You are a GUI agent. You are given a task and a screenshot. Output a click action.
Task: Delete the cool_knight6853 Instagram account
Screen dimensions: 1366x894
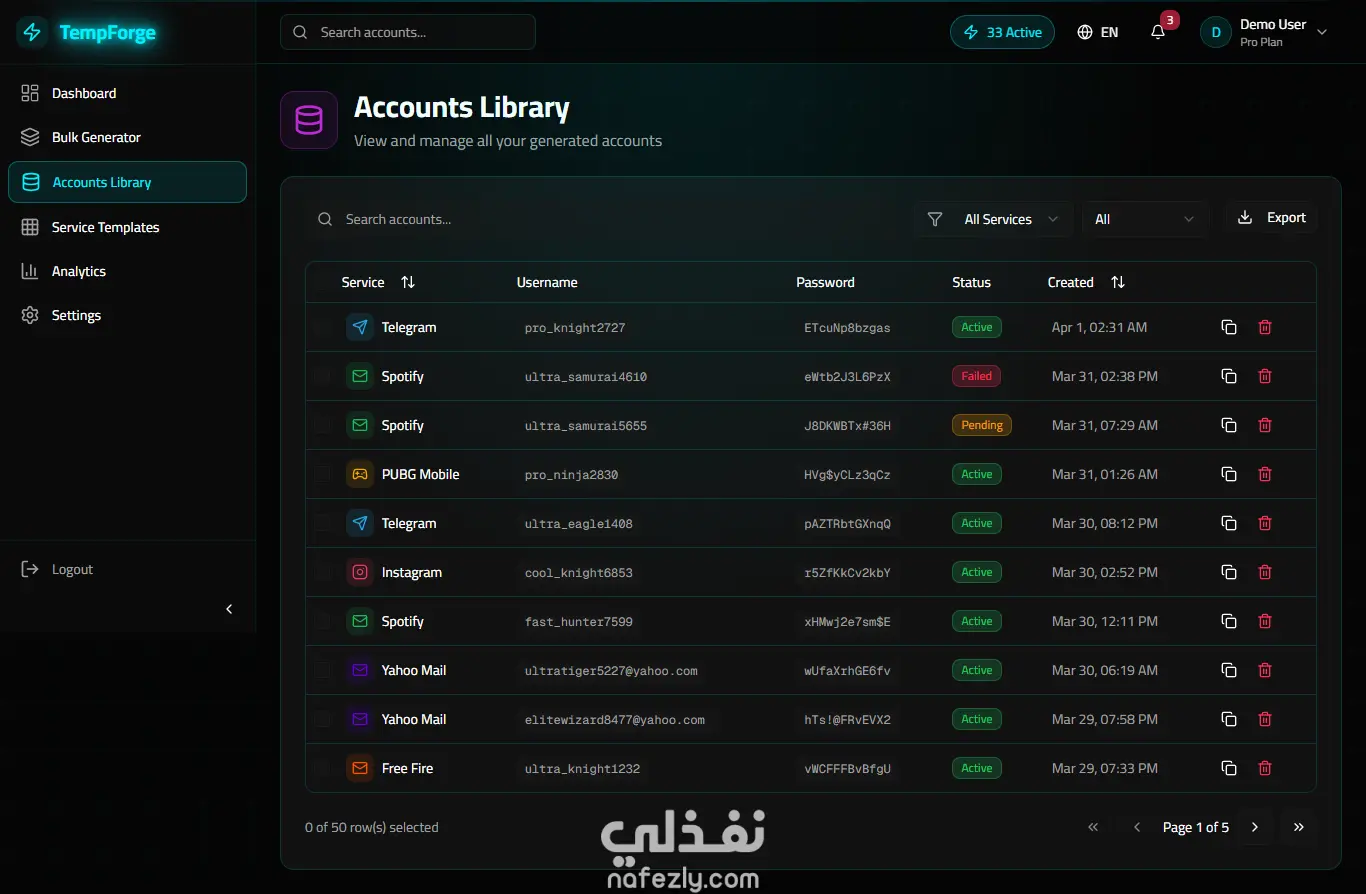pyautogui.click(x=1265, y=572)
